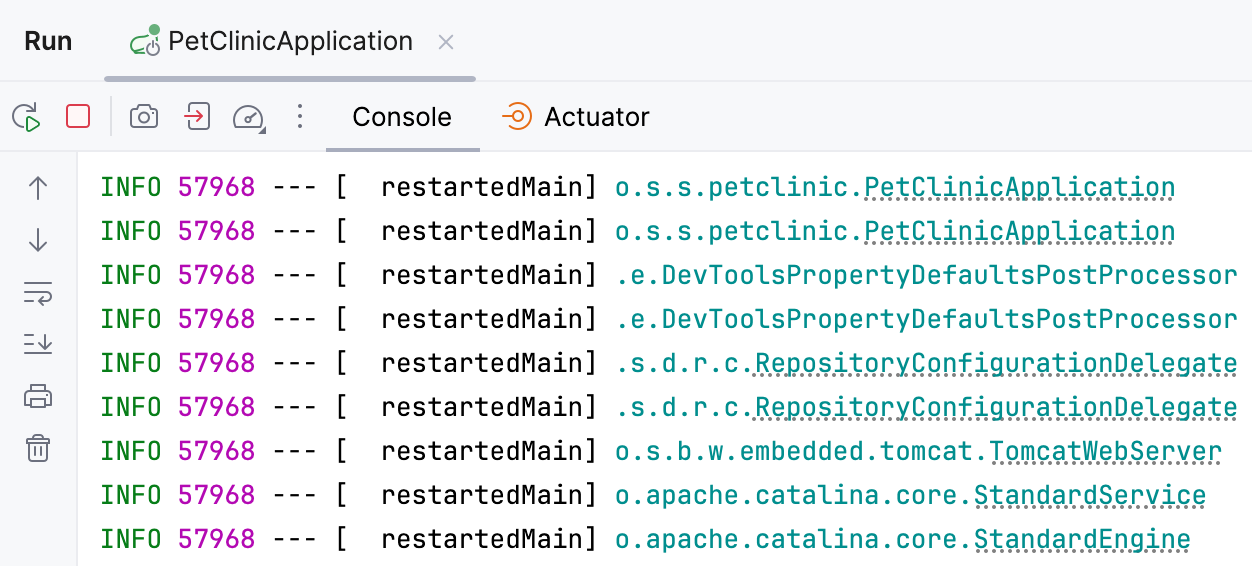Toggle soft-wrap for console output
The image size is (1252, 566).
(38, 293)
